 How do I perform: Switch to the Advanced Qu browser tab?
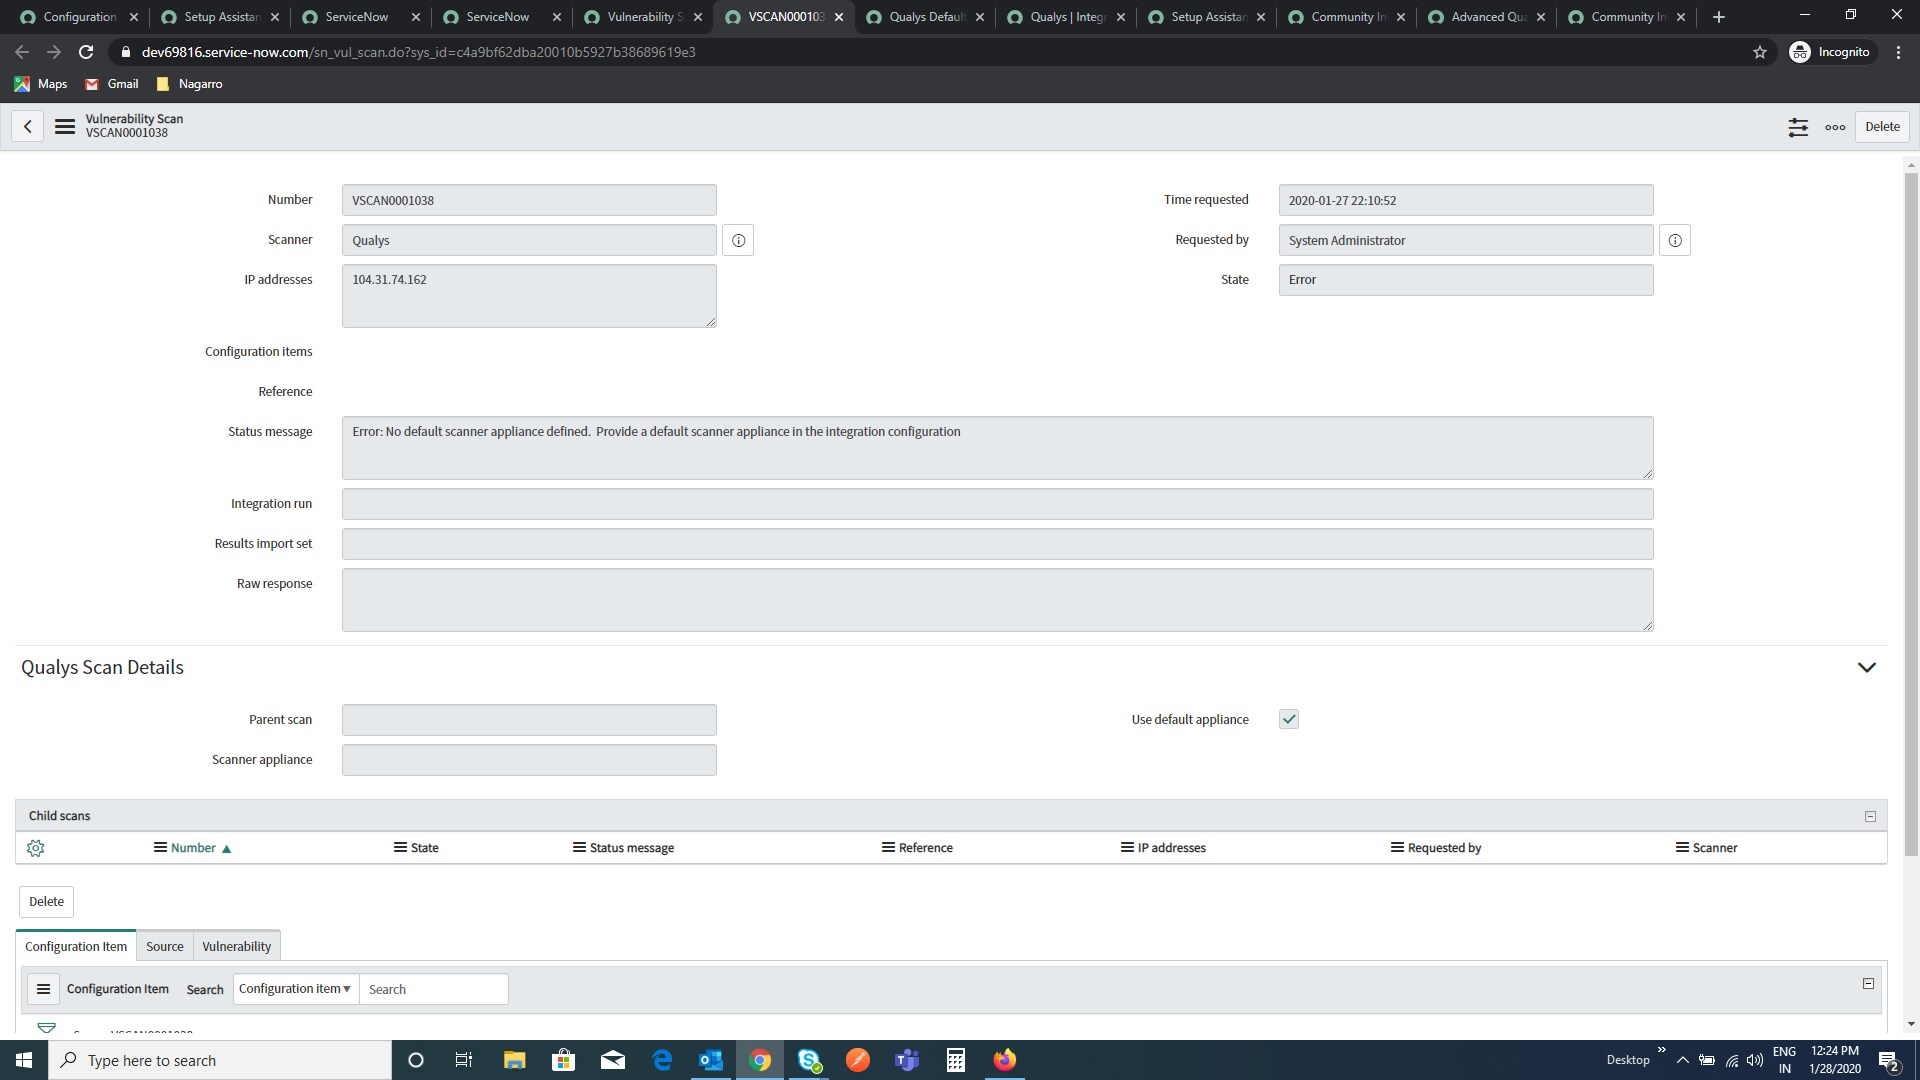1488,17
